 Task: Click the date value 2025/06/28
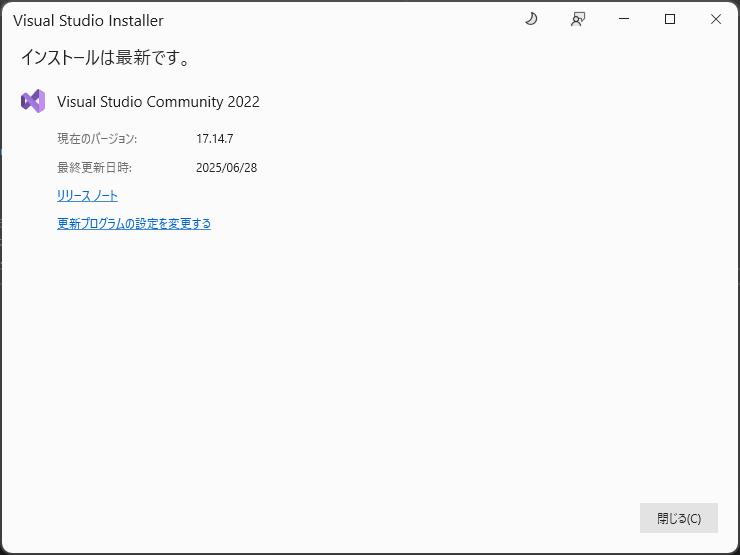point(227,168)
